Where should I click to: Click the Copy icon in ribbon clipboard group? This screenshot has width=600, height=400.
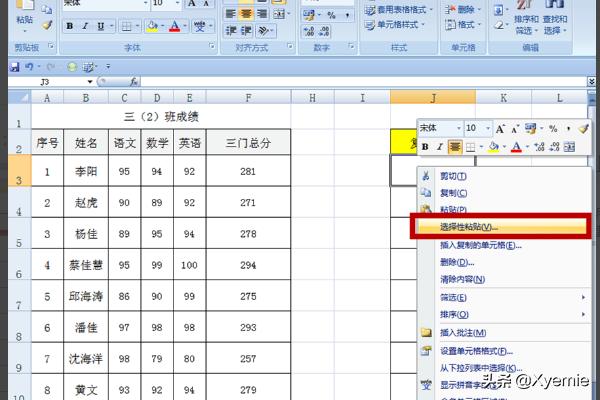coord(47,9)
